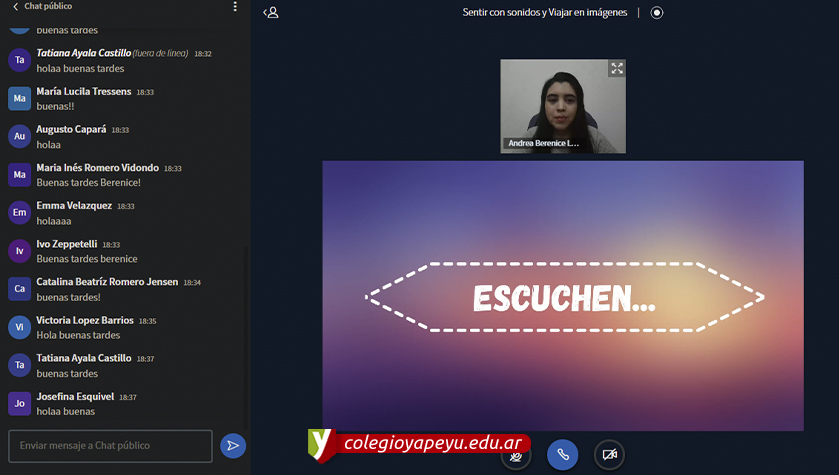
Task: Open chat options three-dot menu
Action: point(235,7)
